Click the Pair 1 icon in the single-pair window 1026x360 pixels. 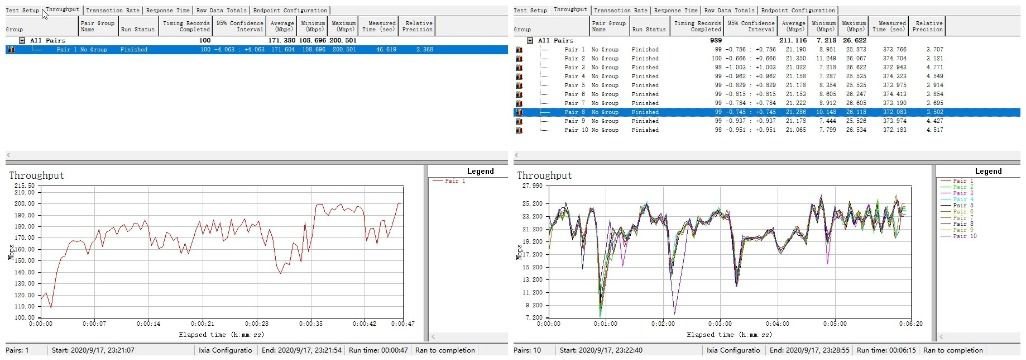[x=10, y=50]
